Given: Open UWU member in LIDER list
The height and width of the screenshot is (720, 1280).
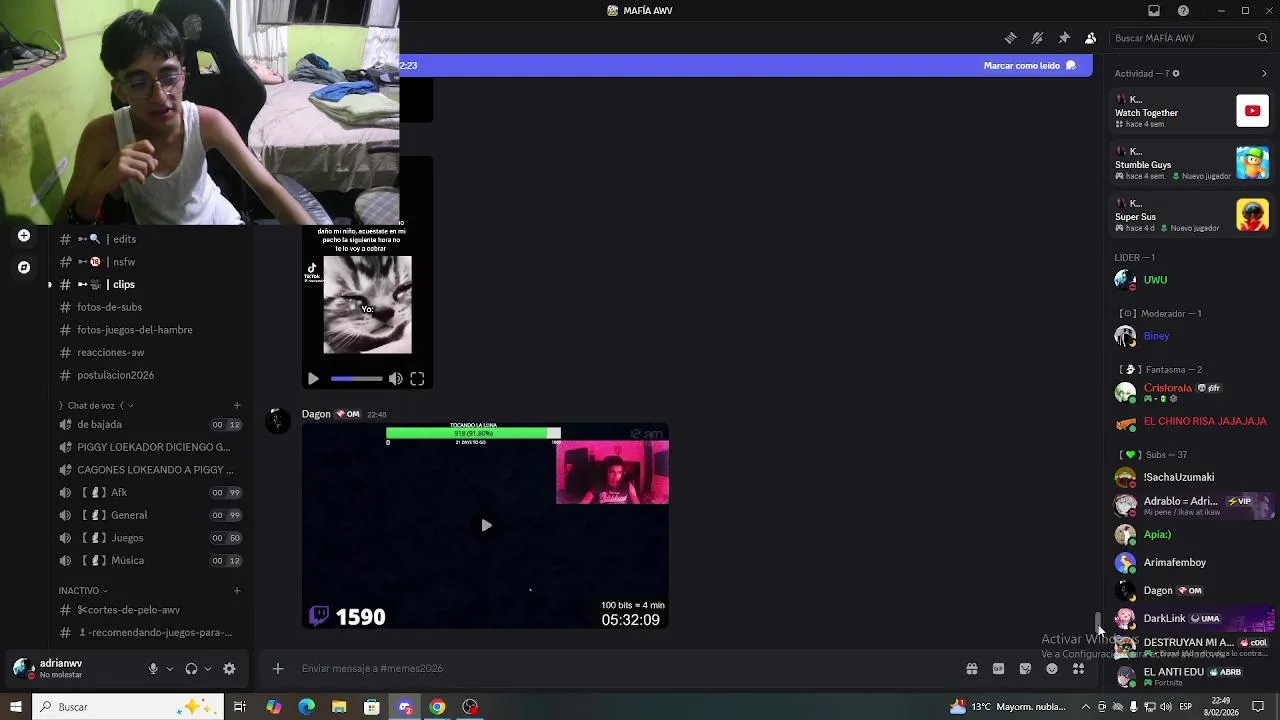Looking at the screenshot, I should pyautogui.click(x=1191, y=280).
